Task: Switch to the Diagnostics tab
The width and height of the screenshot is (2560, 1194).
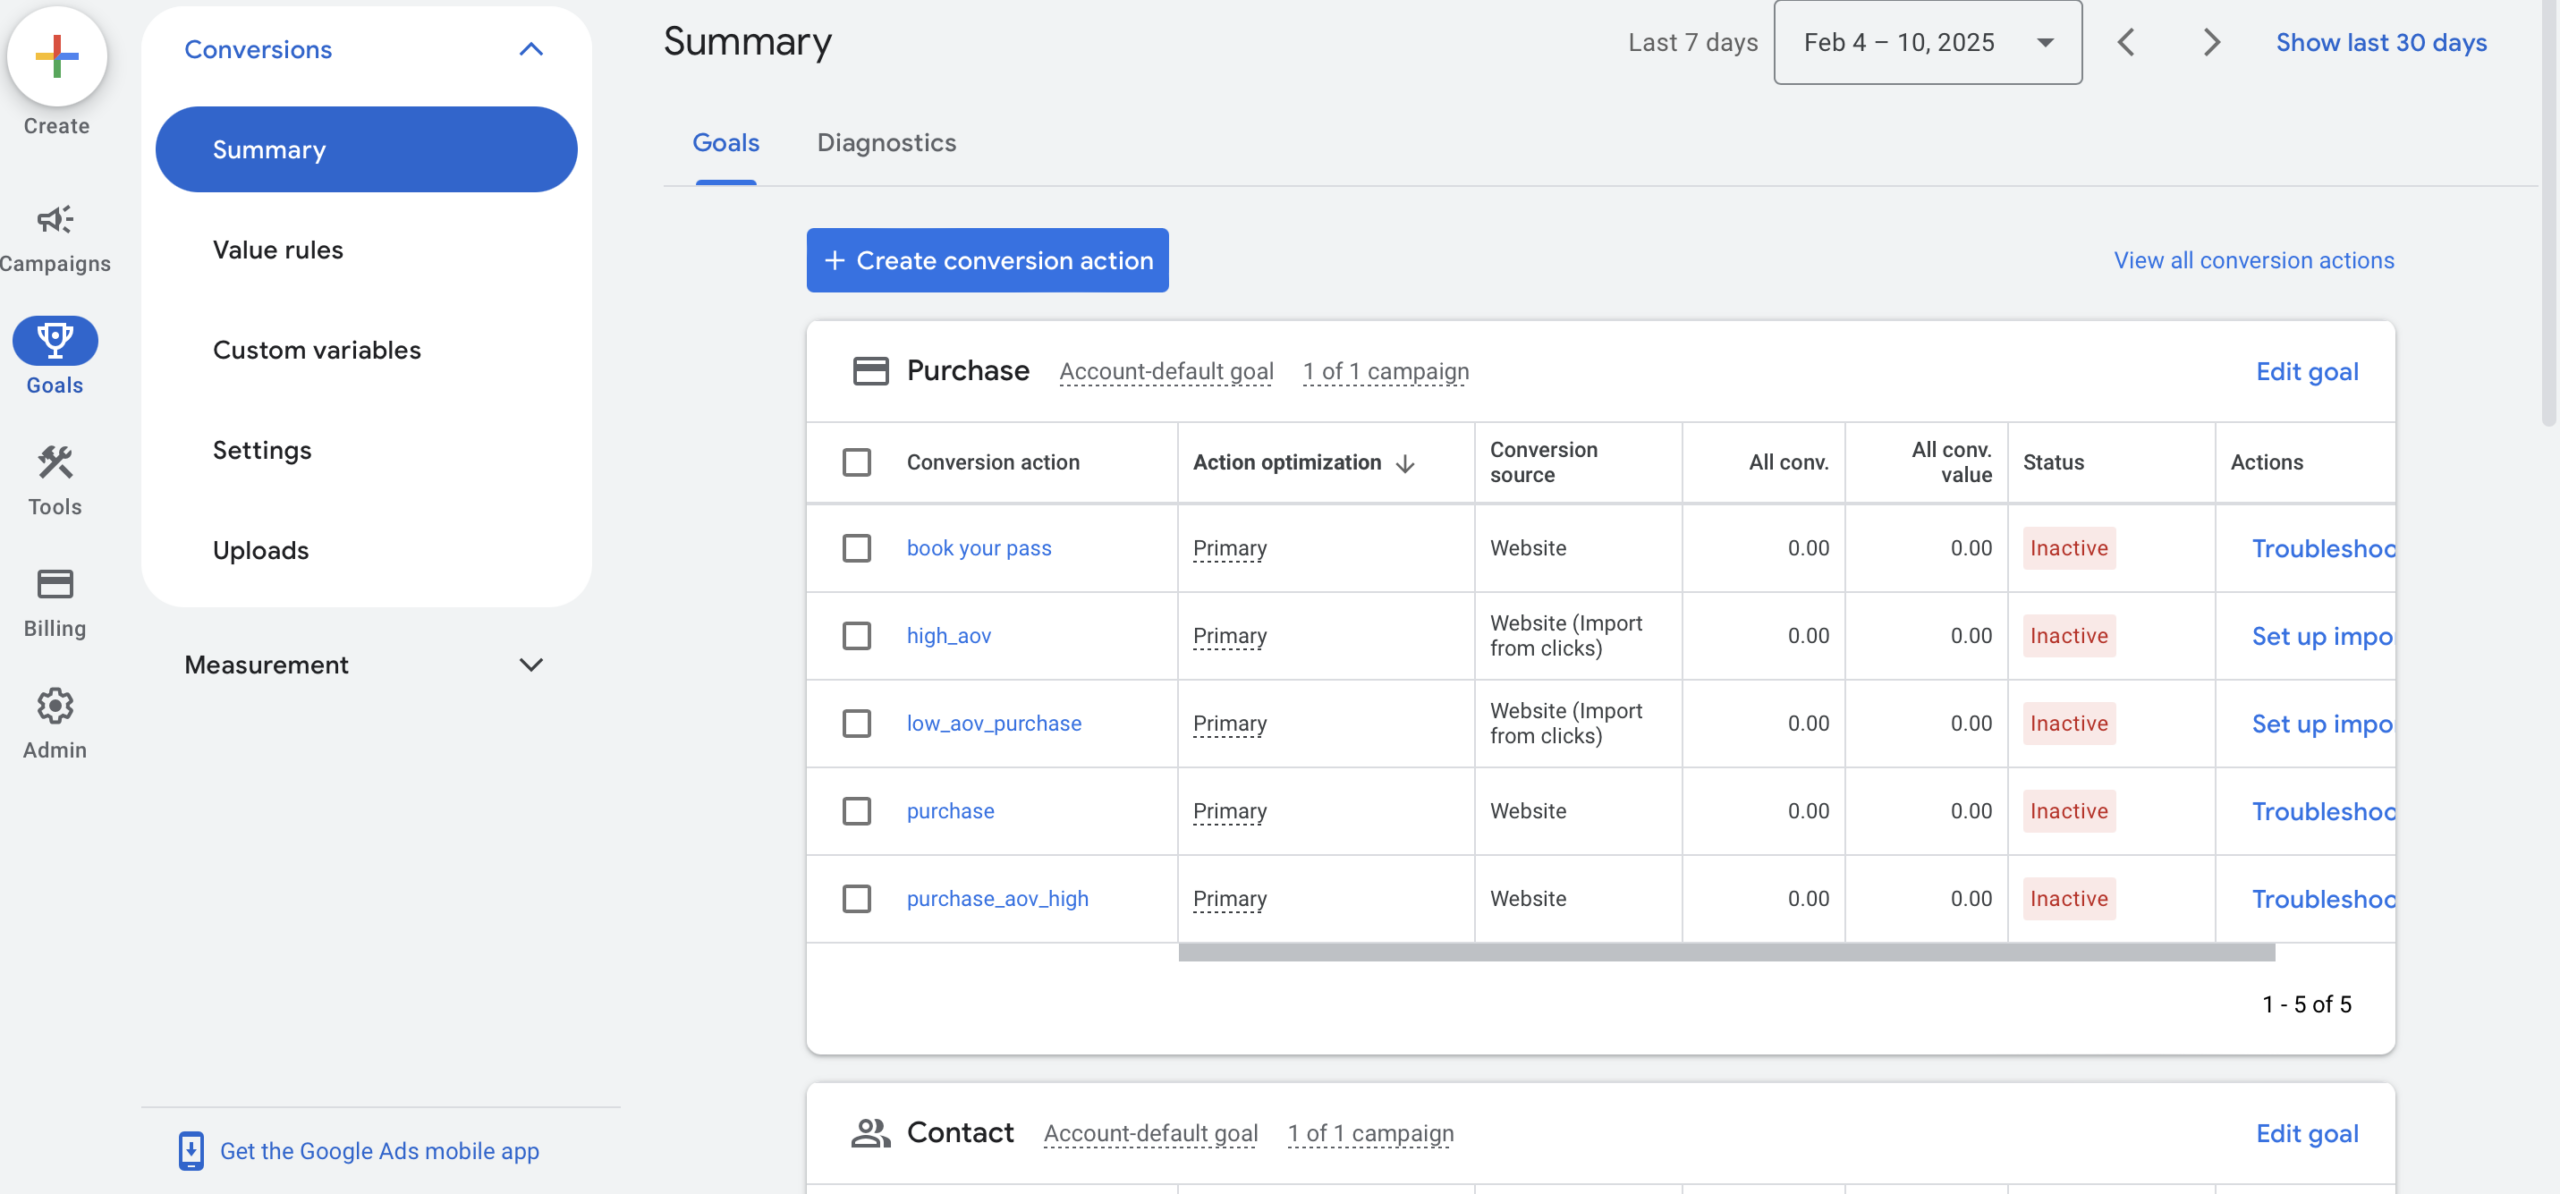Action: (887, 144)
